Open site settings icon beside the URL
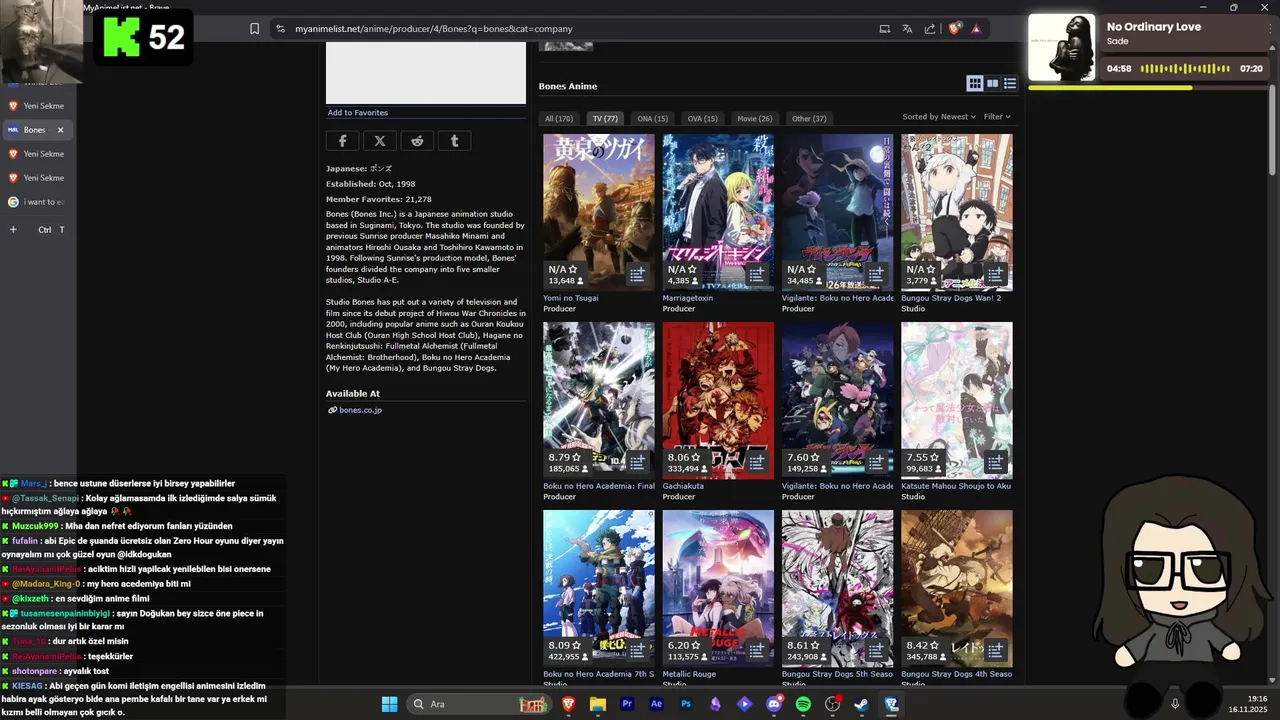Screen dimensions: 1280x720 (x=280, y=29)
